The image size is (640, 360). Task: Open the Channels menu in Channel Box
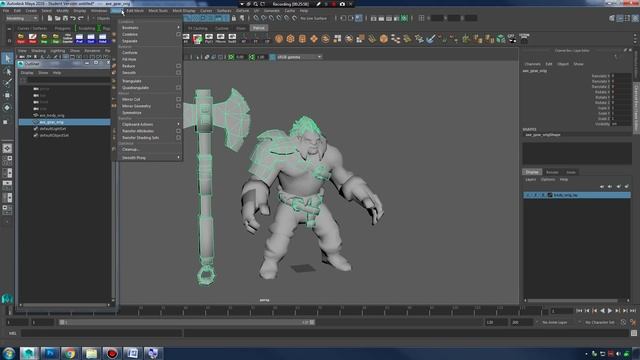(x=532, y=64)
